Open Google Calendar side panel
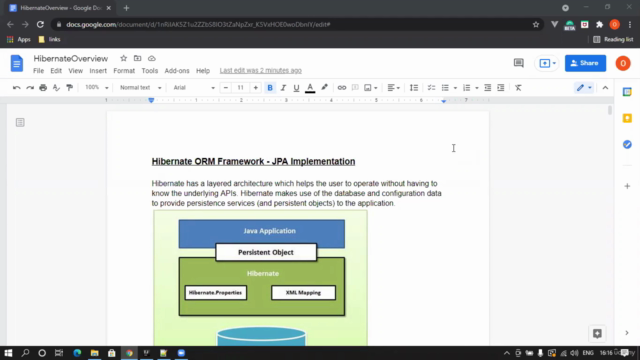Screen dimensions: 640x360 click(x=627, y=92)
